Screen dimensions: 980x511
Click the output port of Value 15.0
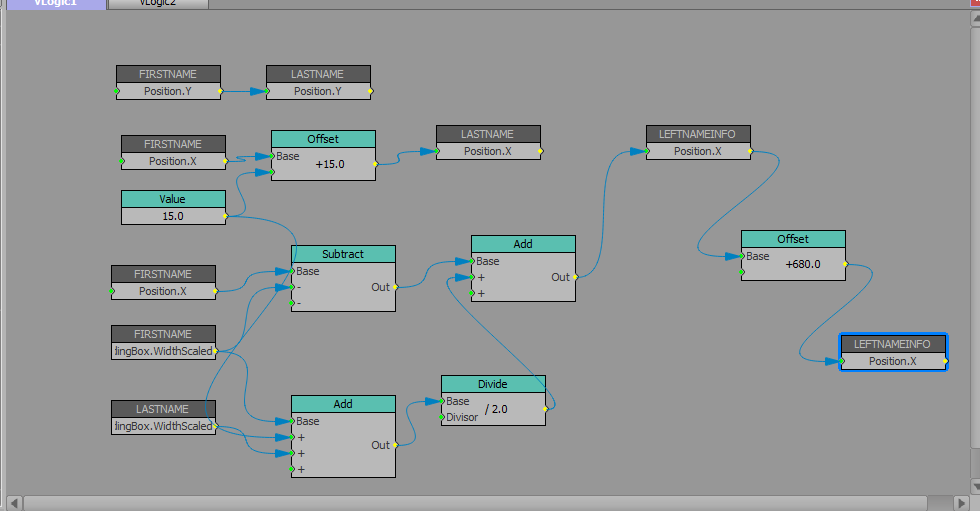[226, 216]
